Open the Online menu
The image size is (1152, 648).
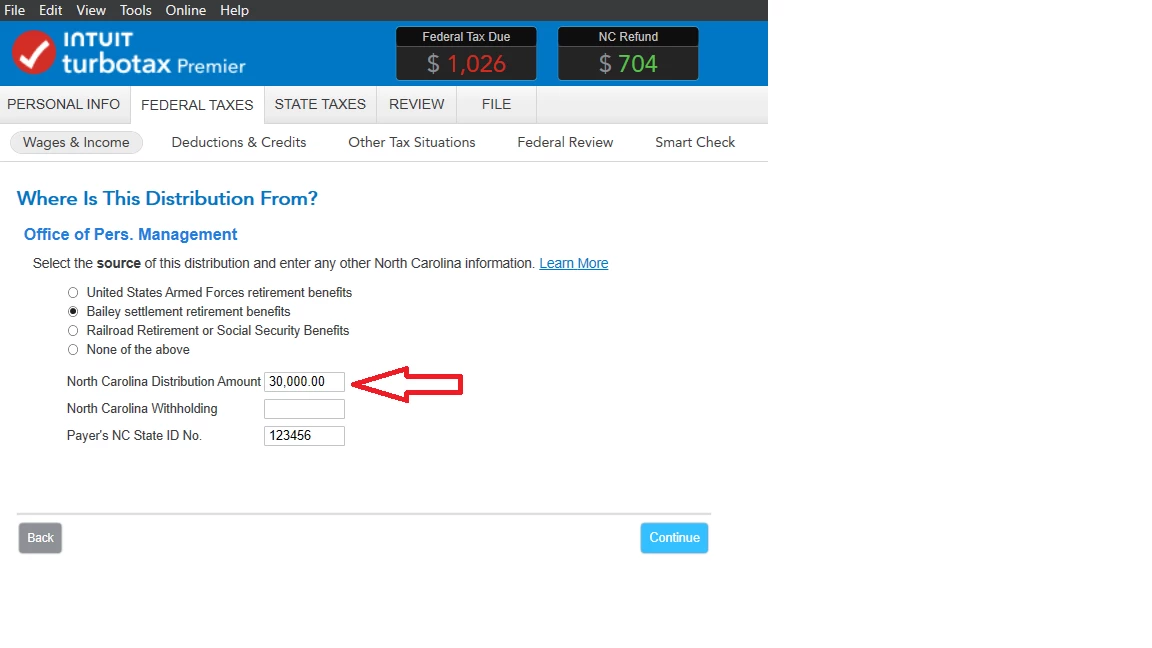click(186, 10)
